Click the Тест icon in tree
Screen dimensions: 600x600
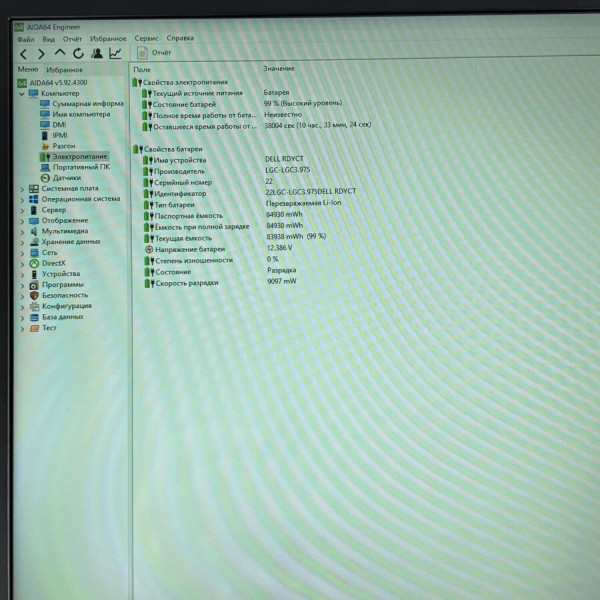34,328
